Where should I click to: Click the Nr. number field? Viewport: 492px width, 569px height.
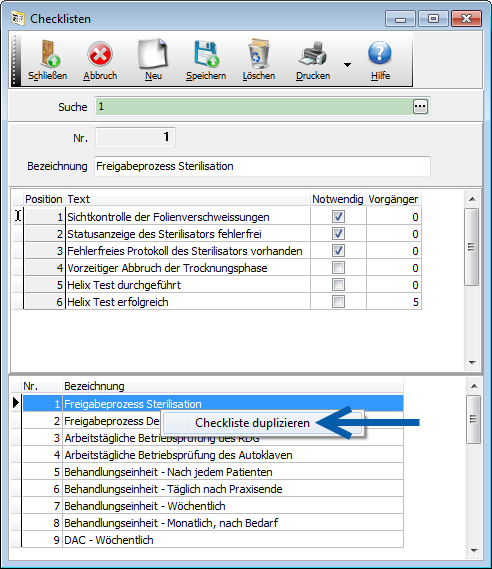[x=135, y=137]
